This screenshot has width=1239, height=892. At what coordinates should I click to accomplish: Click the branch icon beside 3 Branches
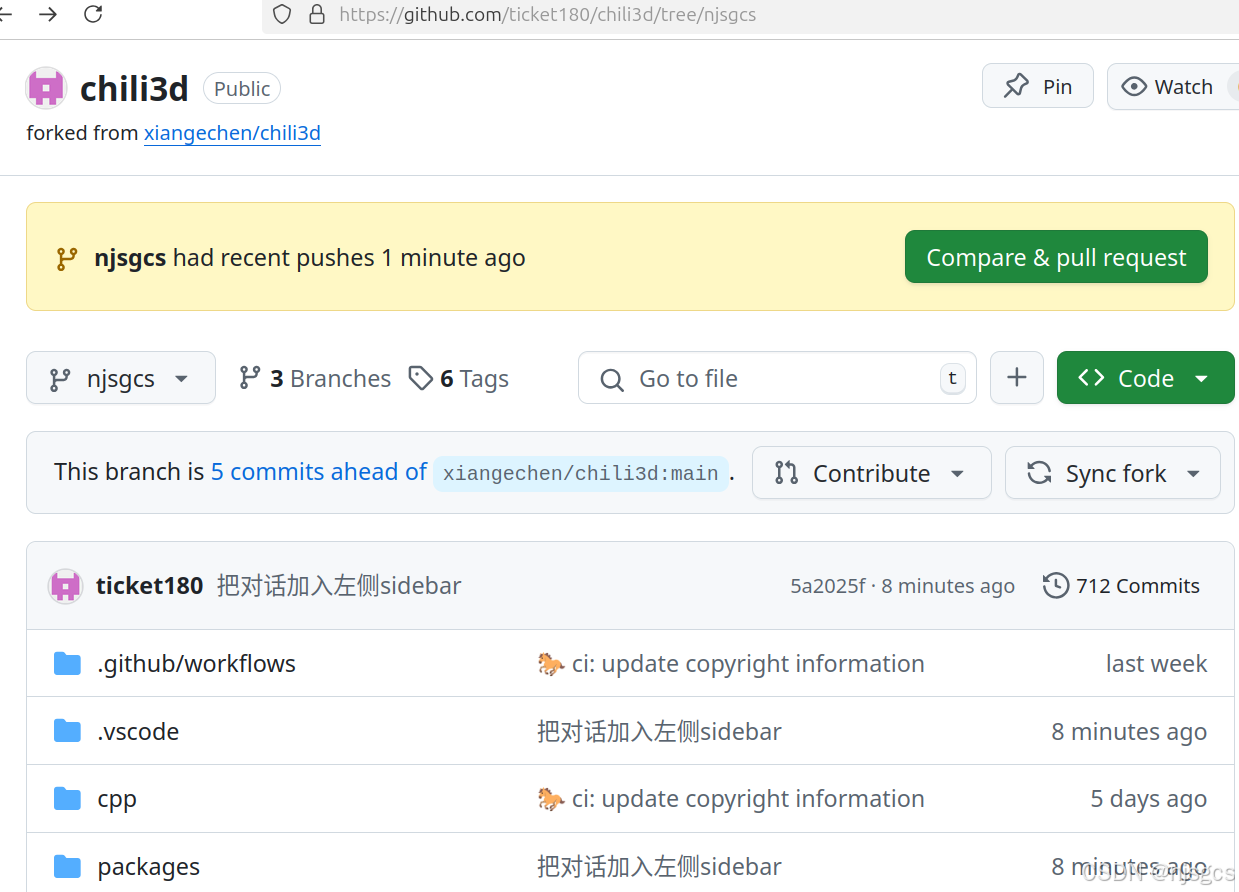[x=250, y=378]
